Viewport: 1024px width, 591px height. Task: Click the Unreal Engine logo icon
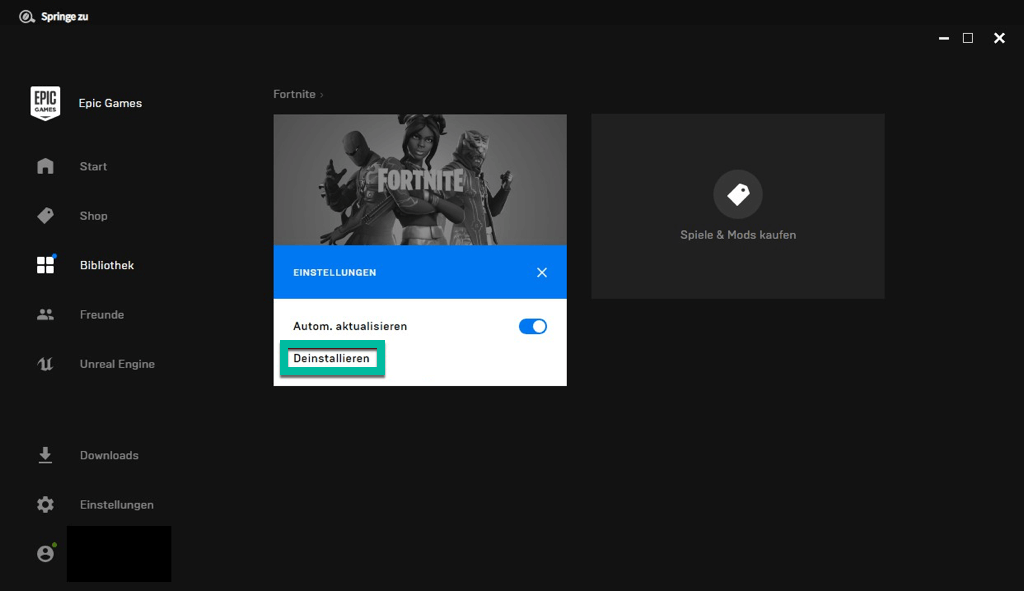click(45, 364)
